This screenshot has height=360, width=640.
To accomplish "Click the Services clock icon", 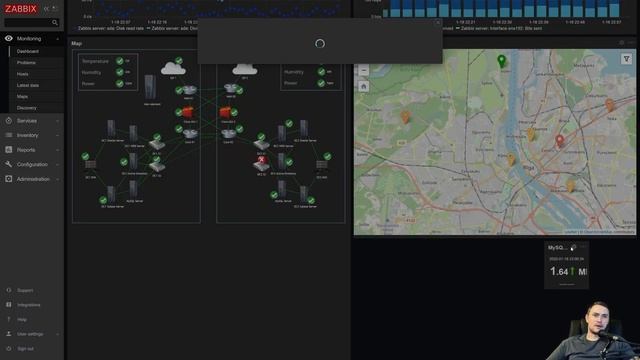I will pyautogui.click(x=9, y=121).
